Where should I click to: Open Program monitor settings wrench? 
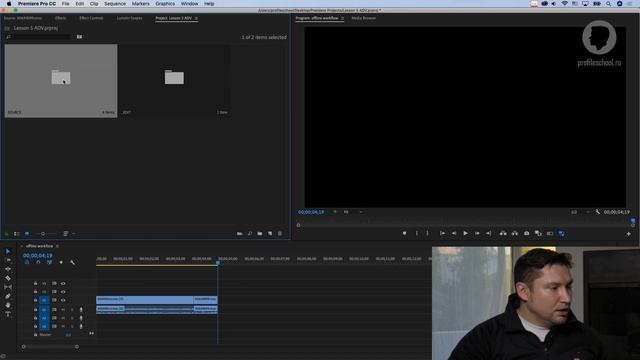coord(598,212)
